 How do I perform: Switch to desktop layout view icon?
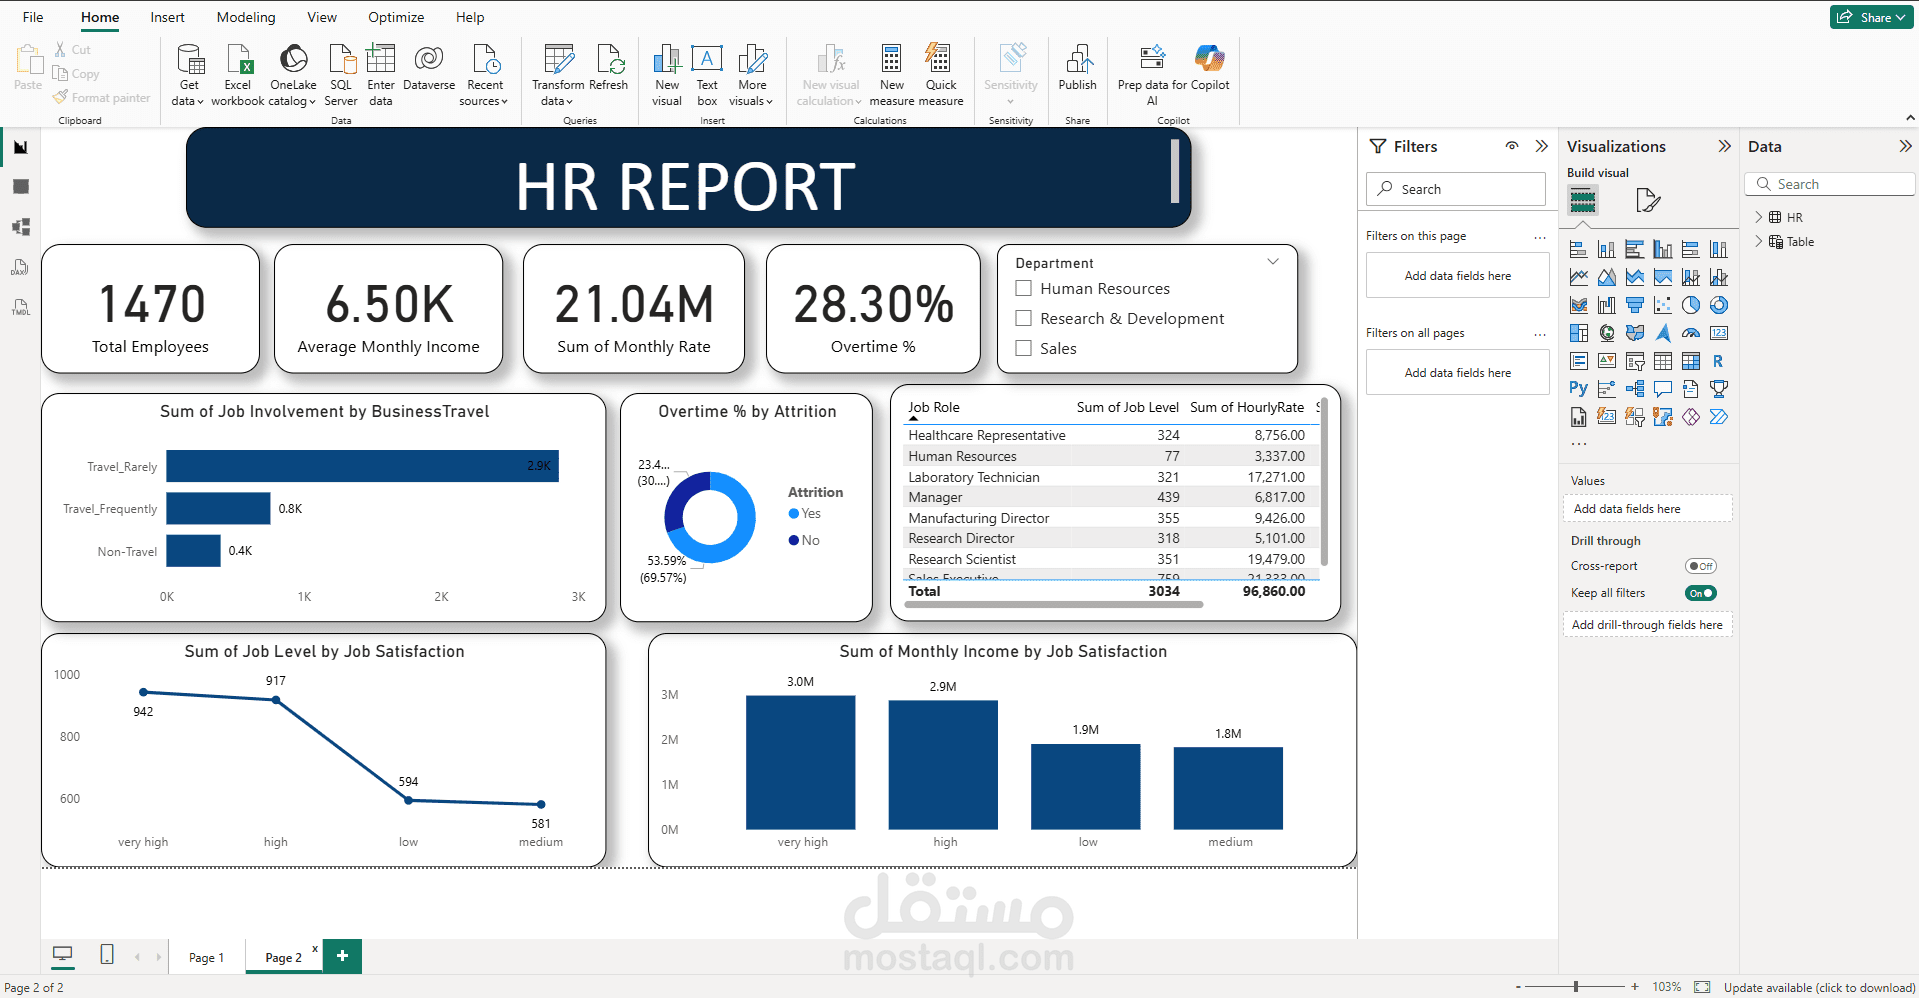(63, 955)
